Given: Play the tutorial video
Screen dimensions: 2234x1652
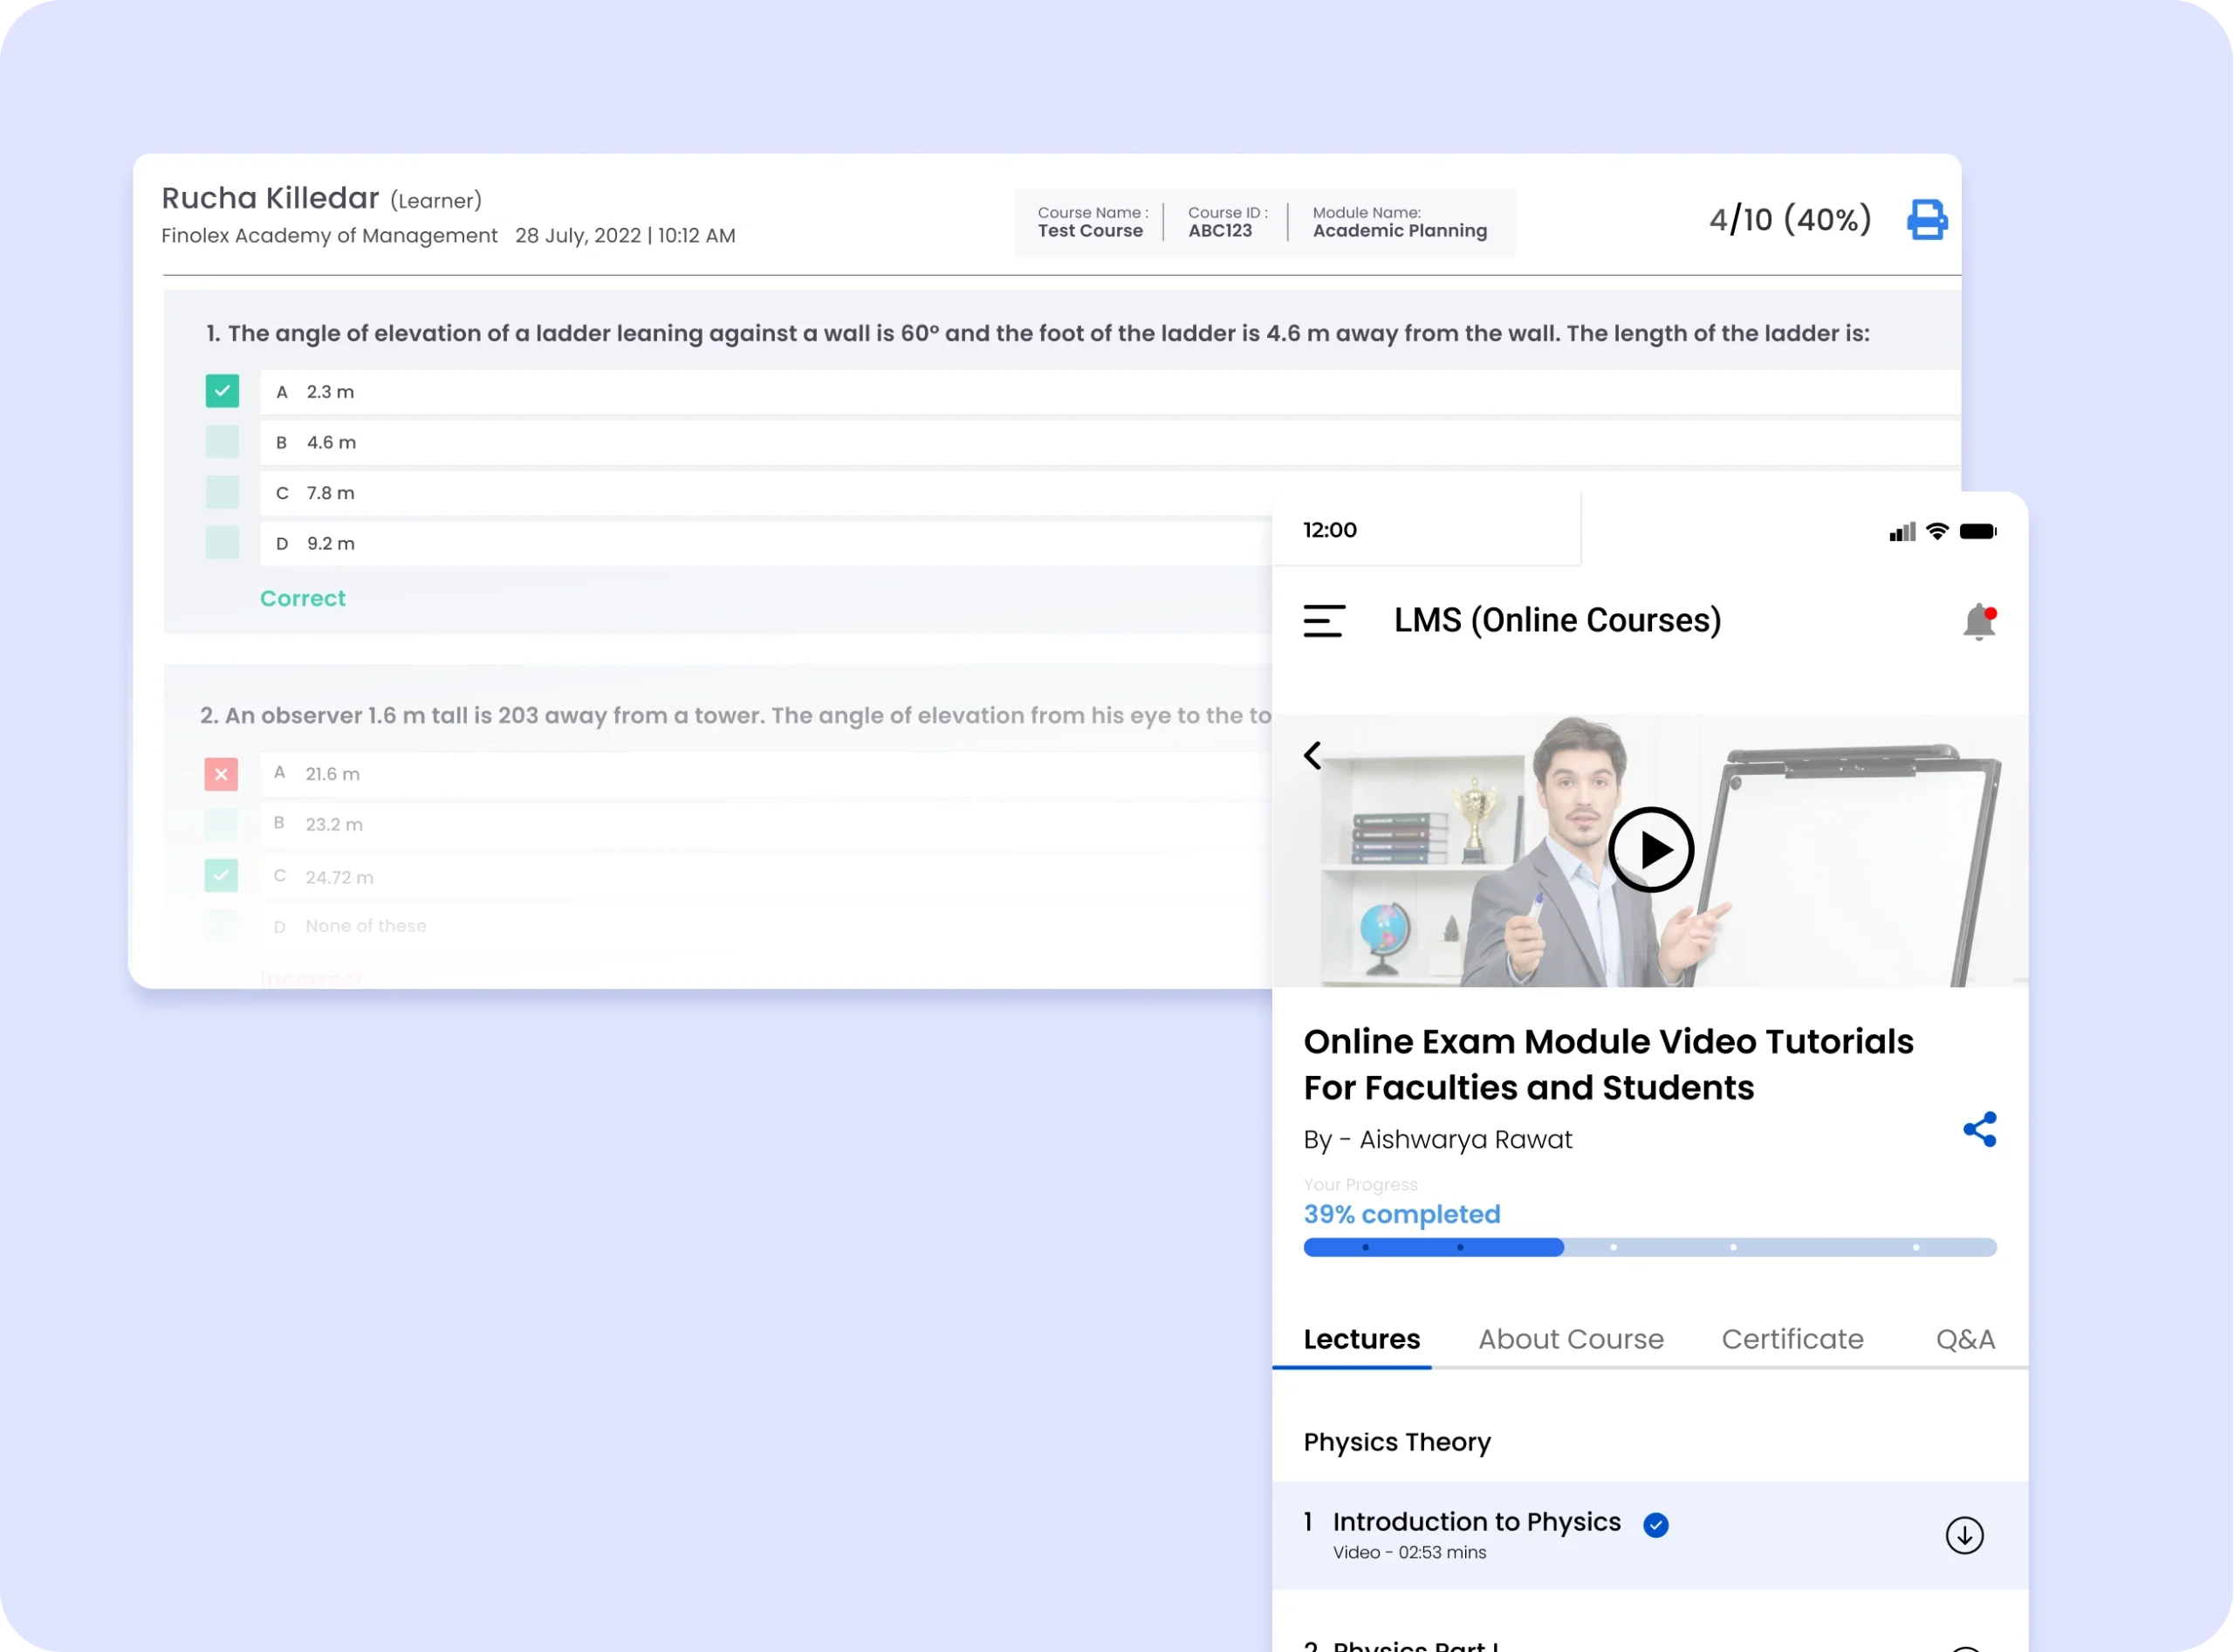Looking at the screenshot, I should click(x=1650, y=850).
